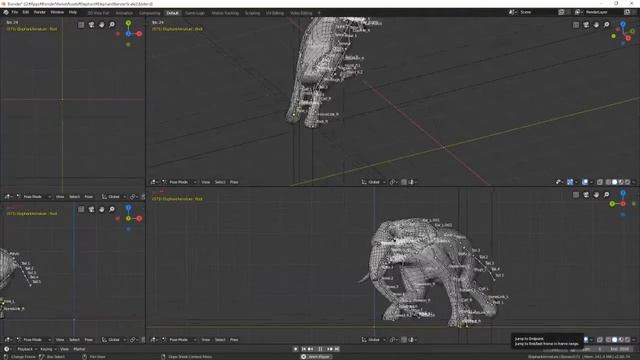
Task: Switch bottom-right viewport to material preview shading
Action: [x=621, y=340]
